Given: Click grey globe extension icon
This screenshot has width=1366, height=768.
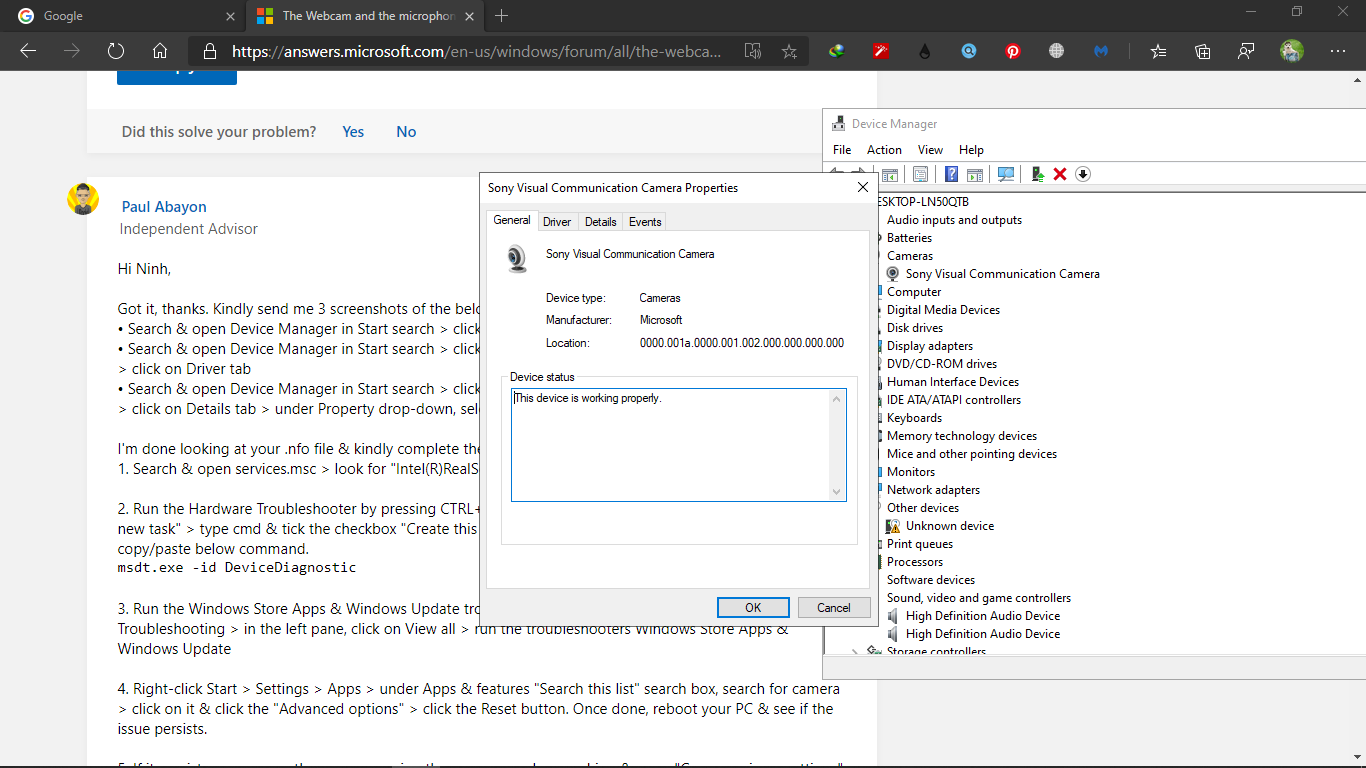Looking at the screenshot, I should [x=1057, y=51].
